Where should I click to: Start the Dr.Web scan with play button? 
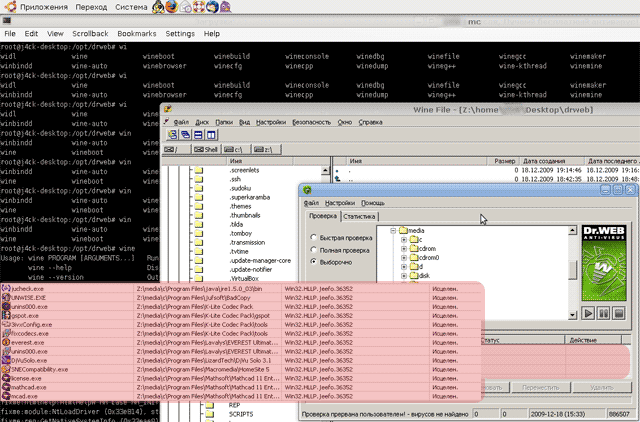tap(590, 313)
